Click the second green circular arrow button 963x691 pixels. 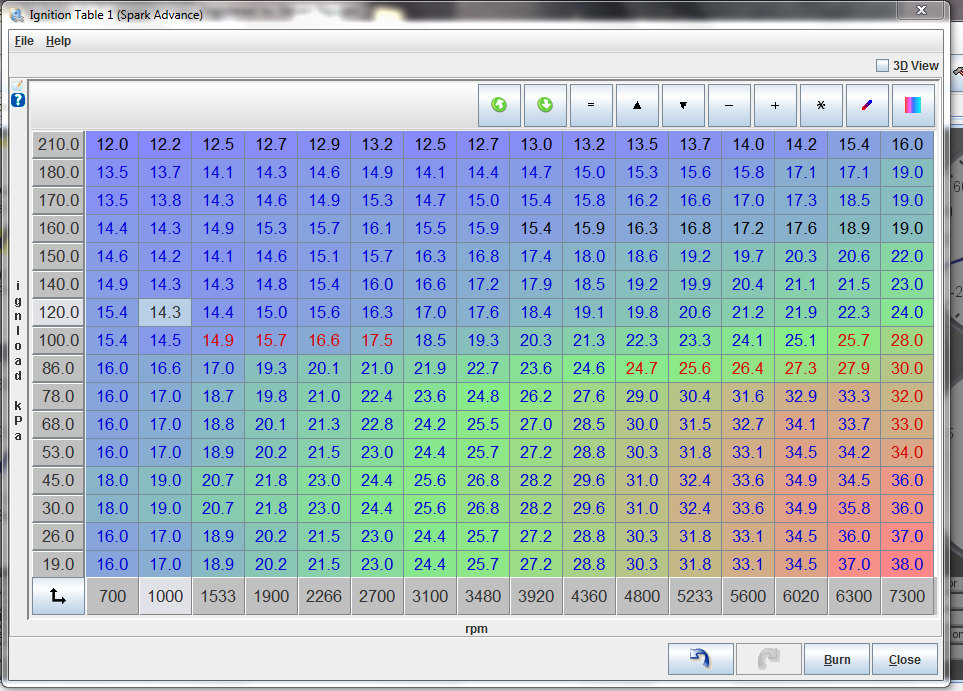coord(545,105)
